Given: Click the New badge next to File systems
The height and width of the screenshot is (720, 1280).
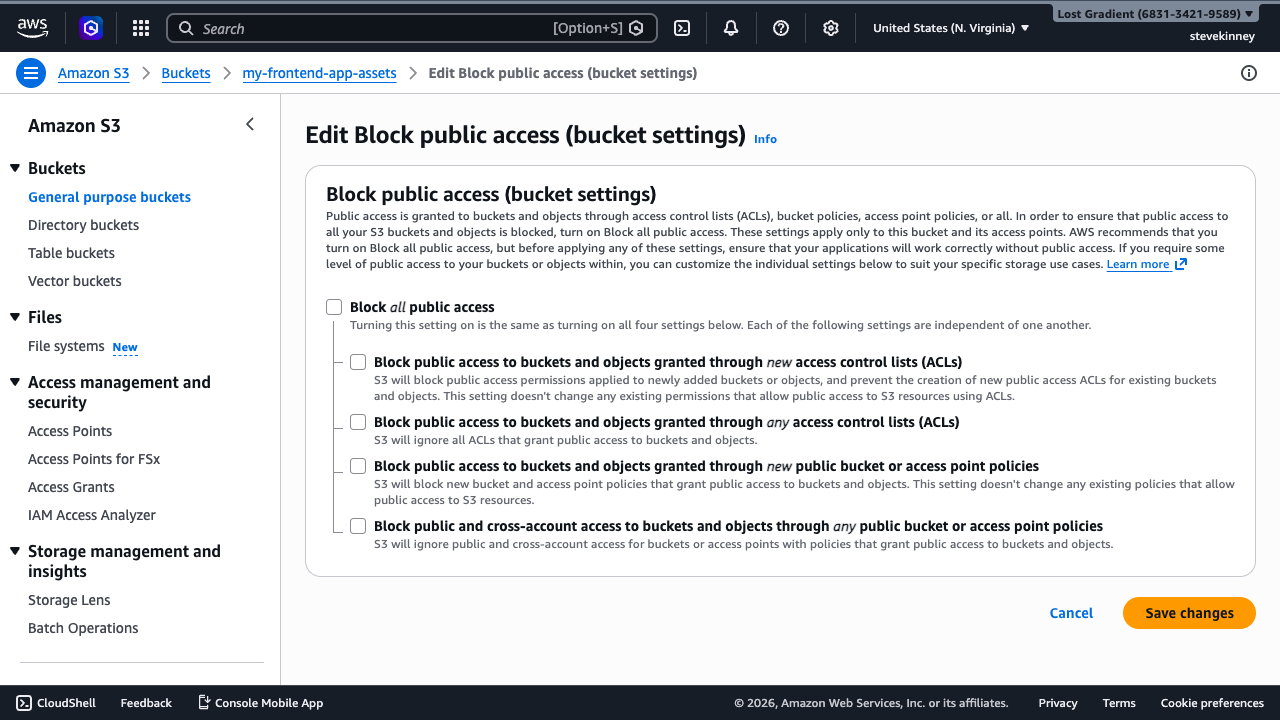Looking at the screenshot, I should point(125,347).
